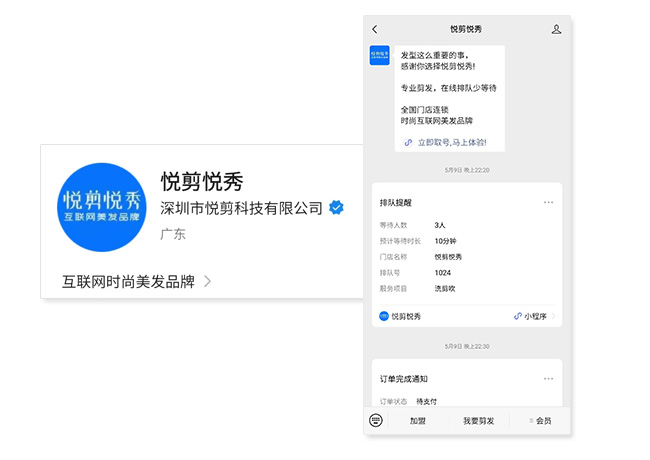The height and width of the screenshot is (460, 650).
Task: Click the 悦剪悦秀 chat title
Action: (466, 29)
